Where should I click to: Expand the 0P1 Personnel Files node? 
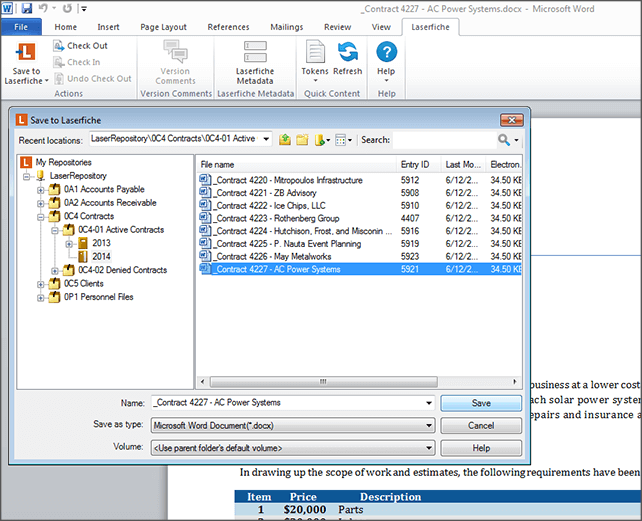coord(40,298)
